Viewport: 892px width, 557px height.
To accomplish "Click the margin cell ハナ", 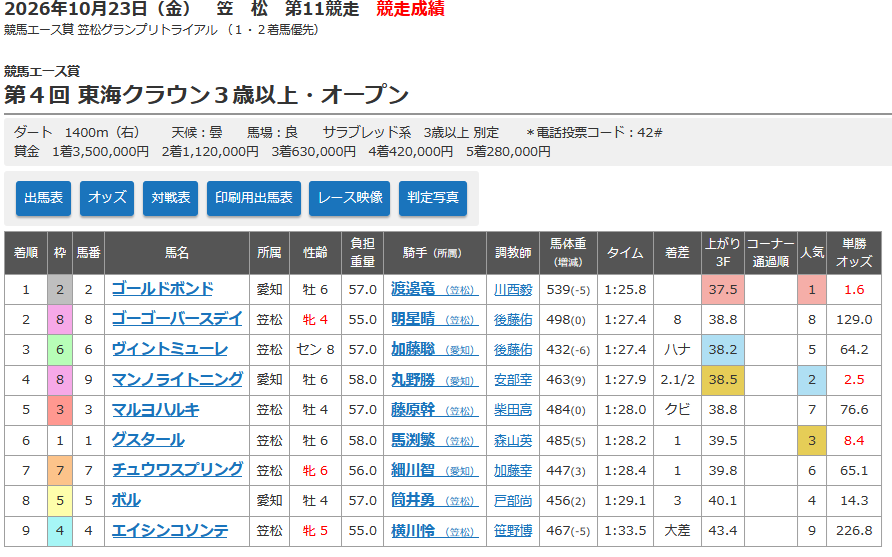I will click(x=677, y=350).
